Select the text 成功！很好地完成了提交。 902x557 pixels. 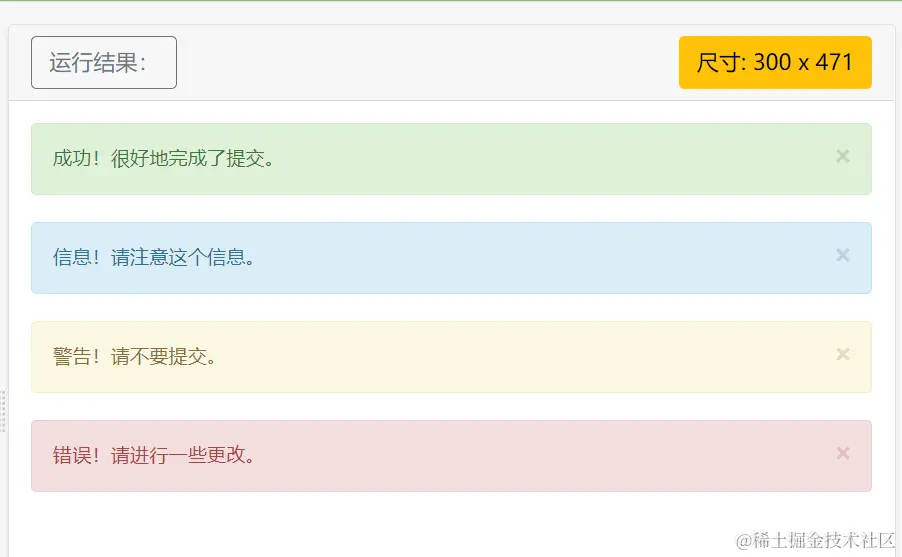click(x=163, y=158)
